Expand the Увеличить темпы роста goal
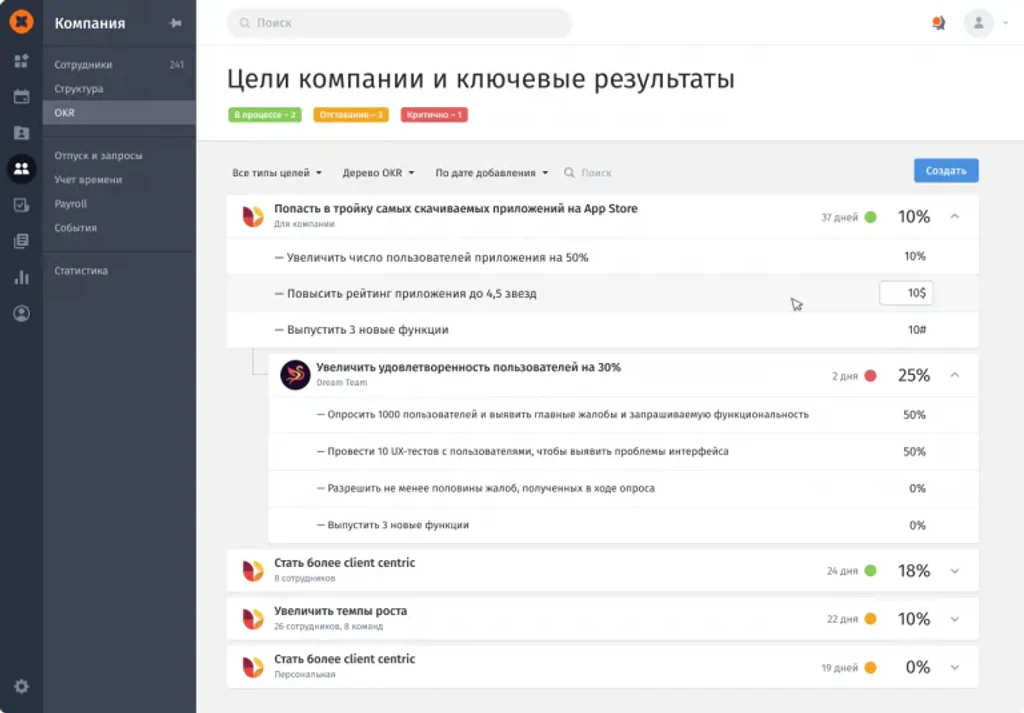 [x=954, y=619]
